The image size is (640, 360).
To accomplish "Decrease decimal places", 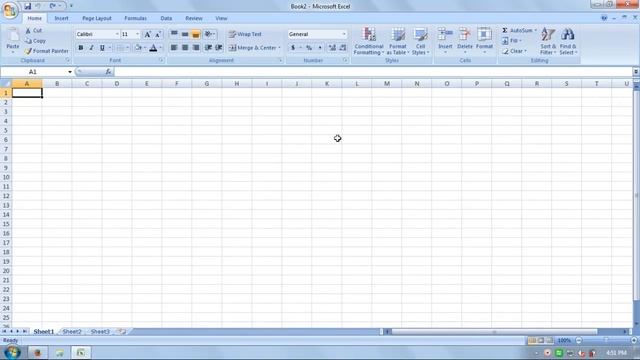I will click(x=343, y=48).
